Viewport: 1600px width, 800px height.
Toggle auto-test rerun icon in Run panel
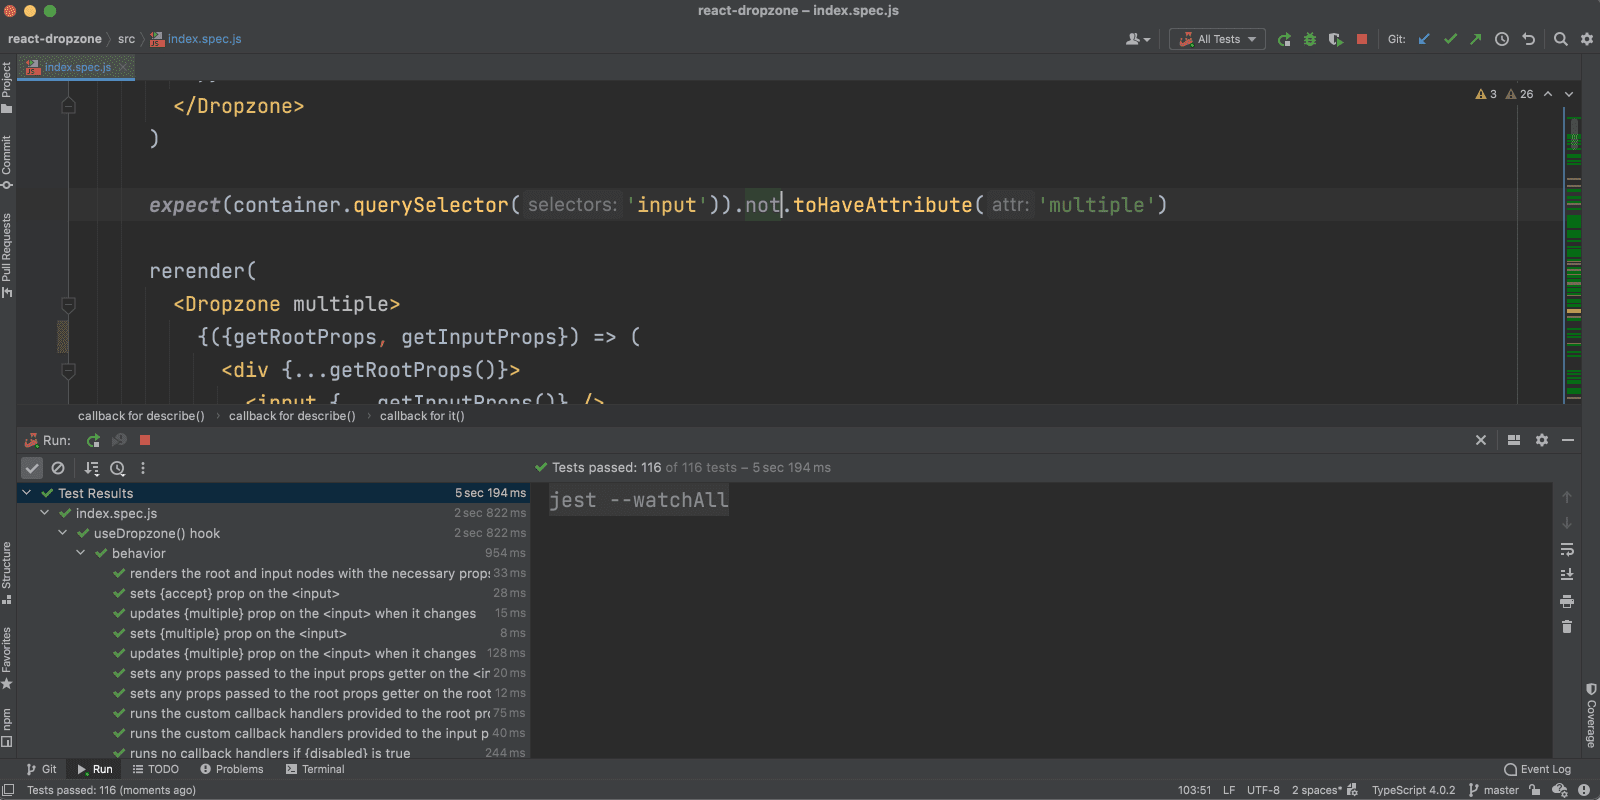click(x=119, y=440)
